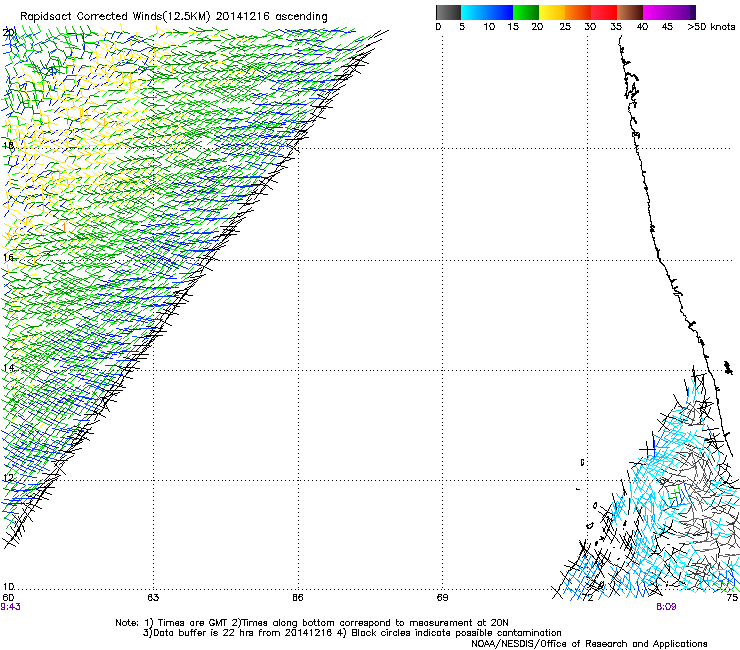Click the NOAA/NESDIS credit line
740x650 pixels.
point(589,644)
